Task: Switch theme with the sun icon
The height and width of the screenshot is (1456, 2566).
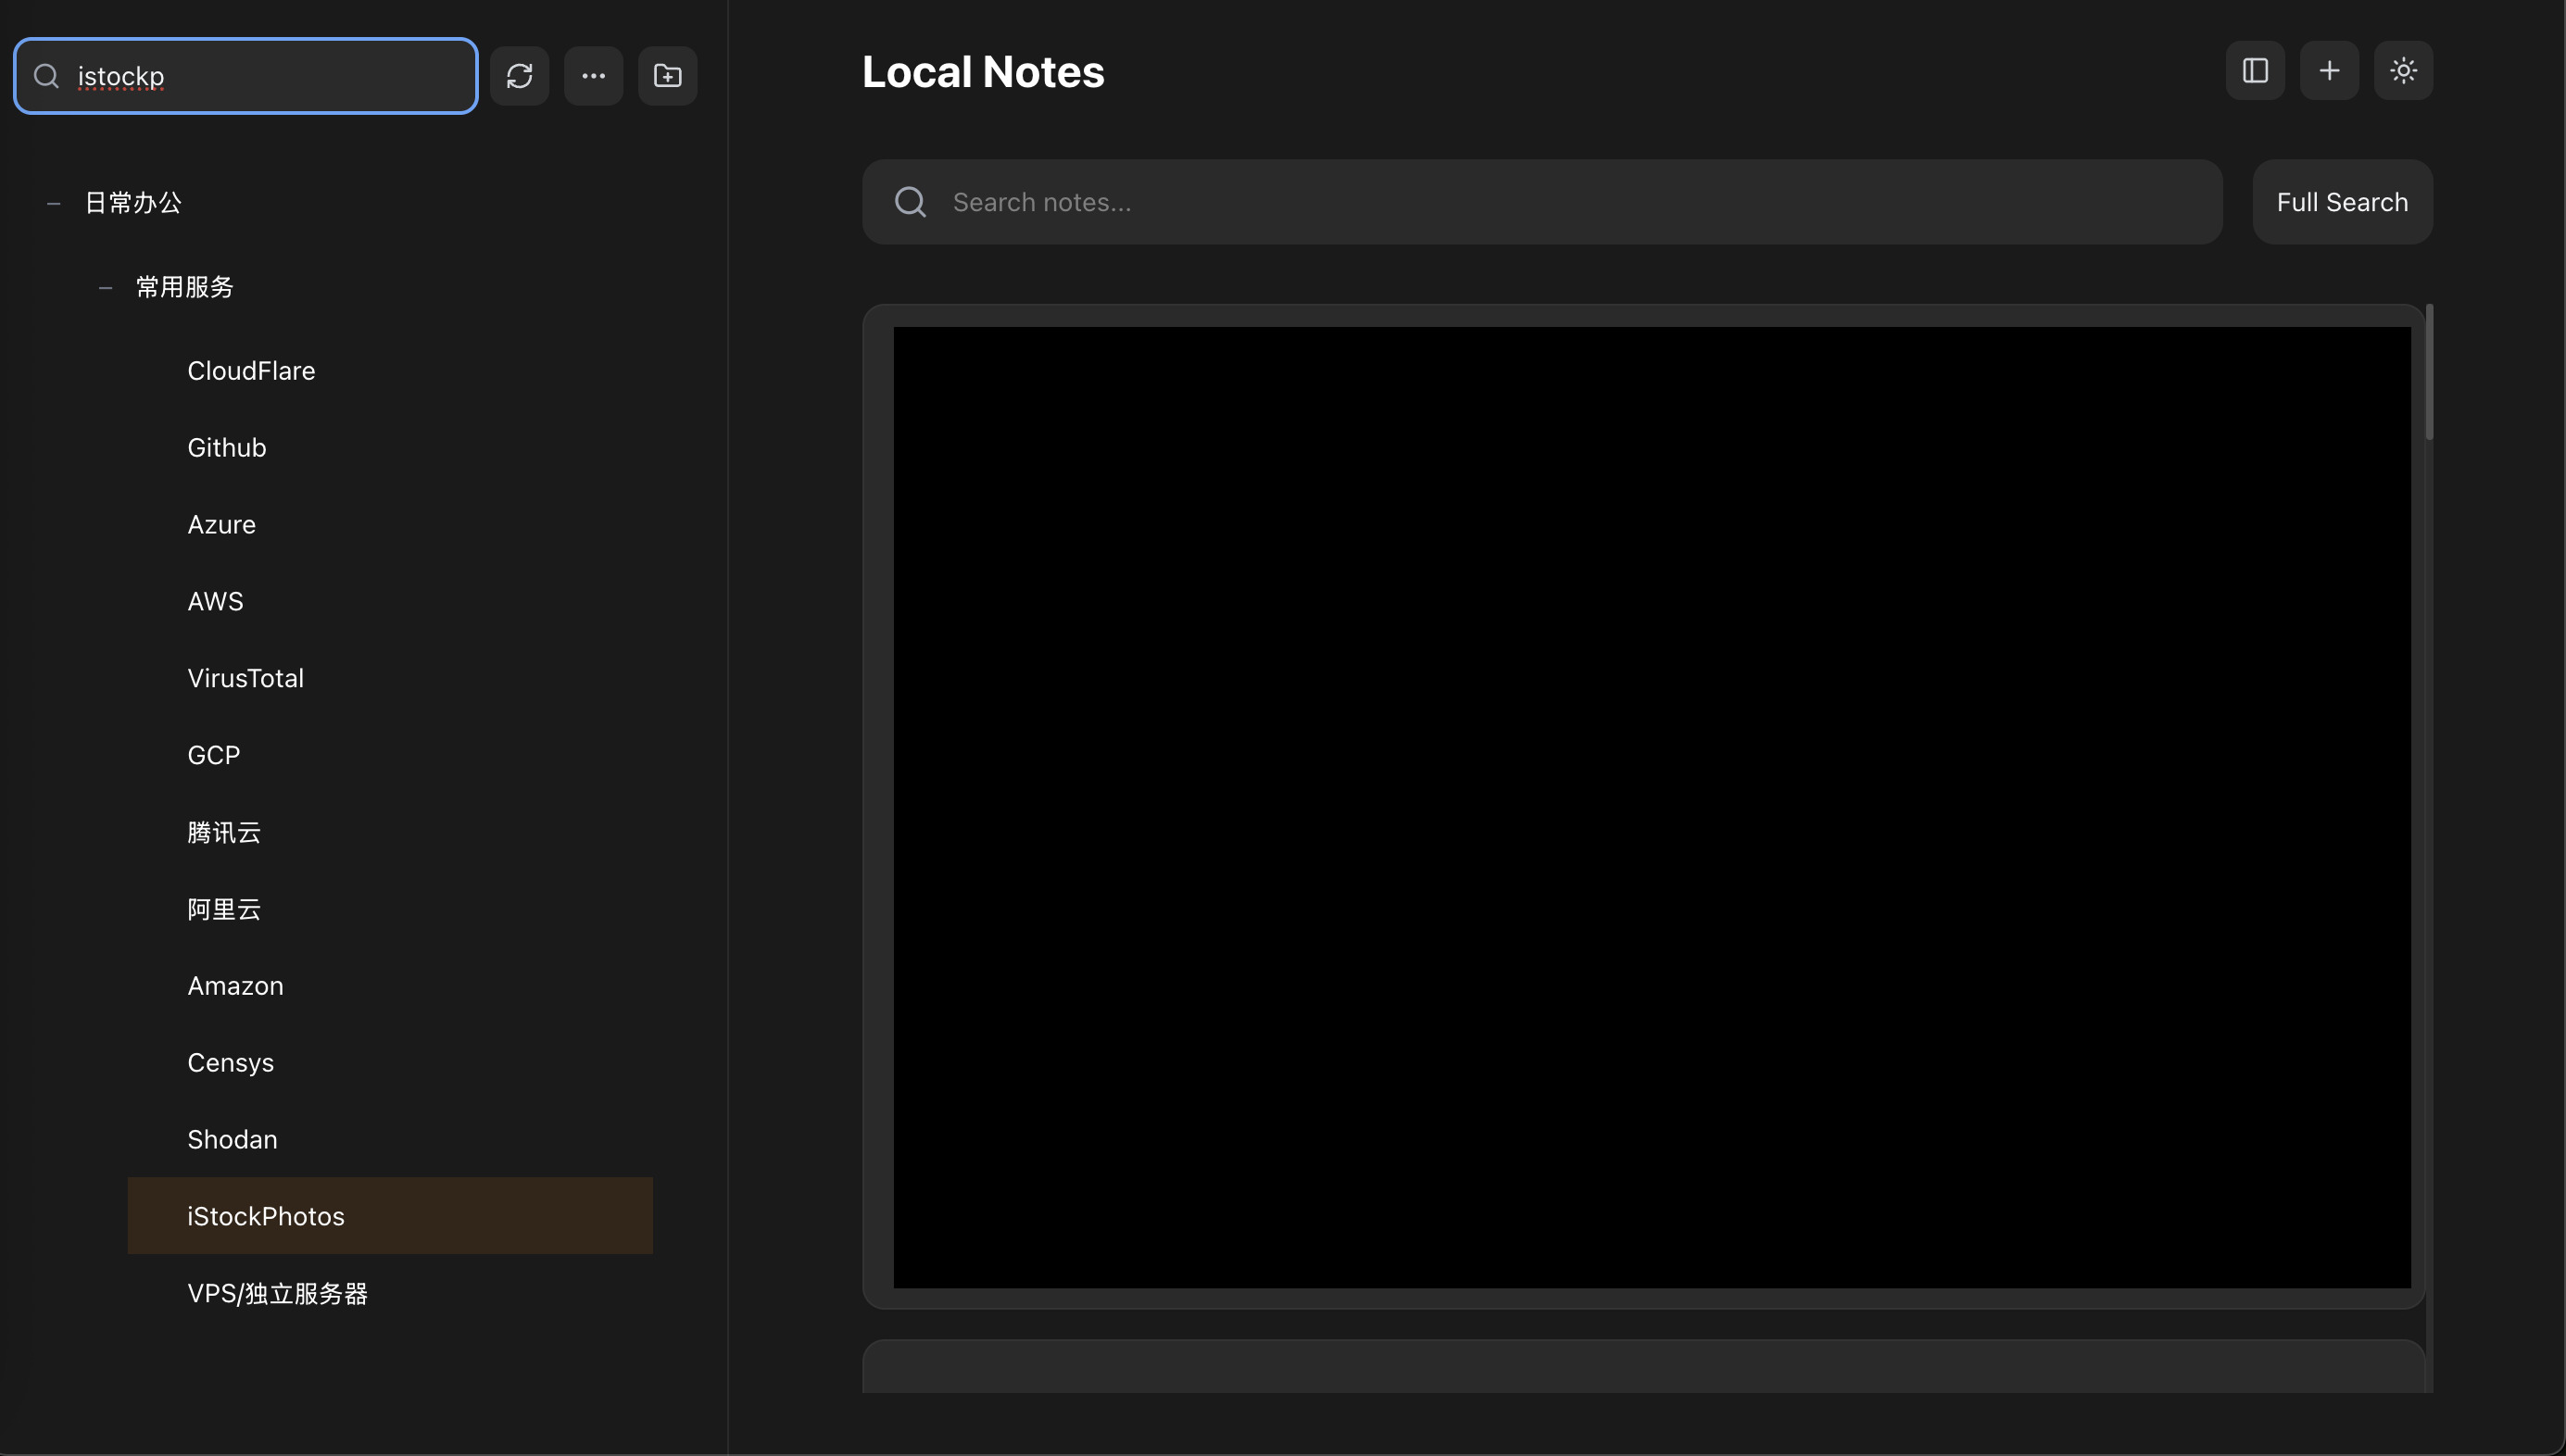Action: (x=2403, y=71)
